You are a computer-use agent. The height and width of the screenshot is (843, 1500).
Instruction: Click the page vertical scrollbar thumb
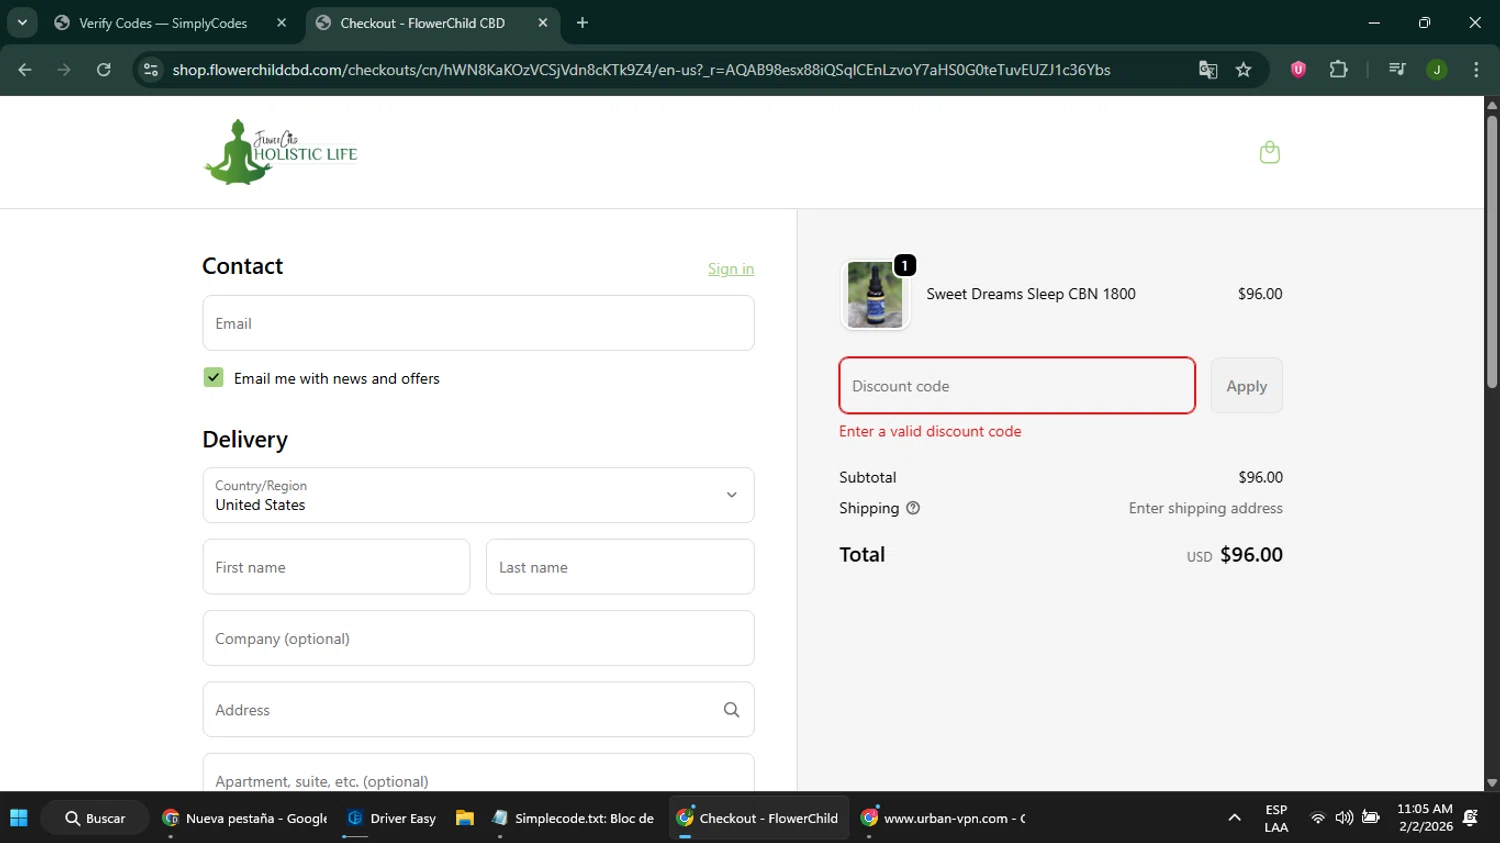(1492, 250)
